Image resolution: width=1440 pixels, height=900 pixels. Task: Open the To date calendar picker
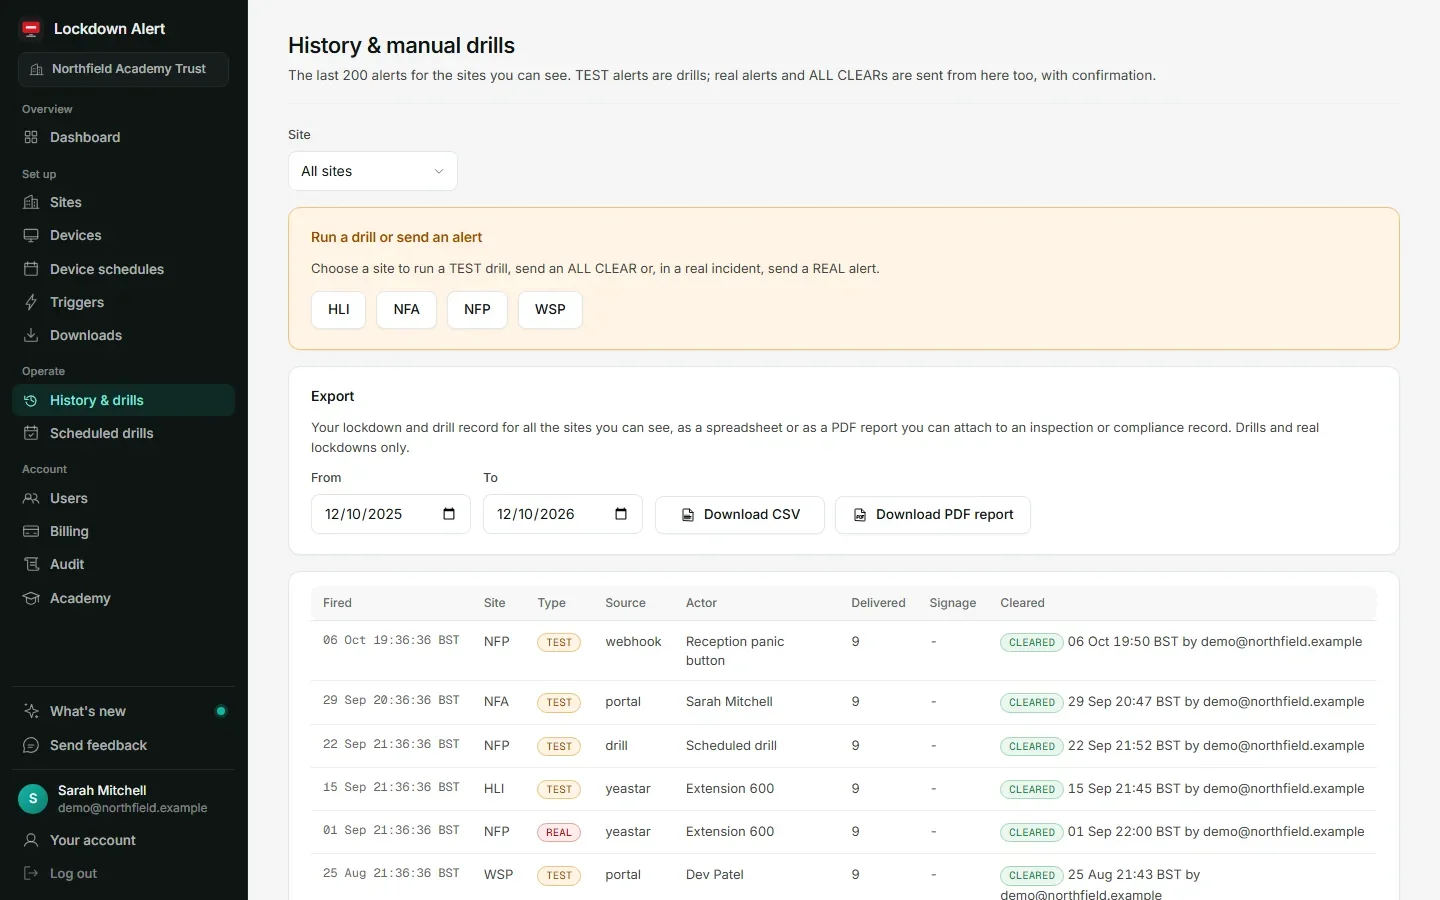pos(621,514)
